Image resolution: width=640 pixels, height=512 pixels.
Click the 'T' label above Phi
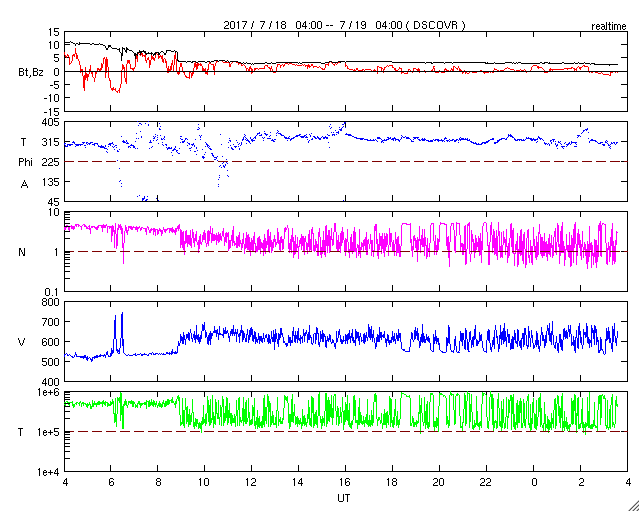[23, 142]
